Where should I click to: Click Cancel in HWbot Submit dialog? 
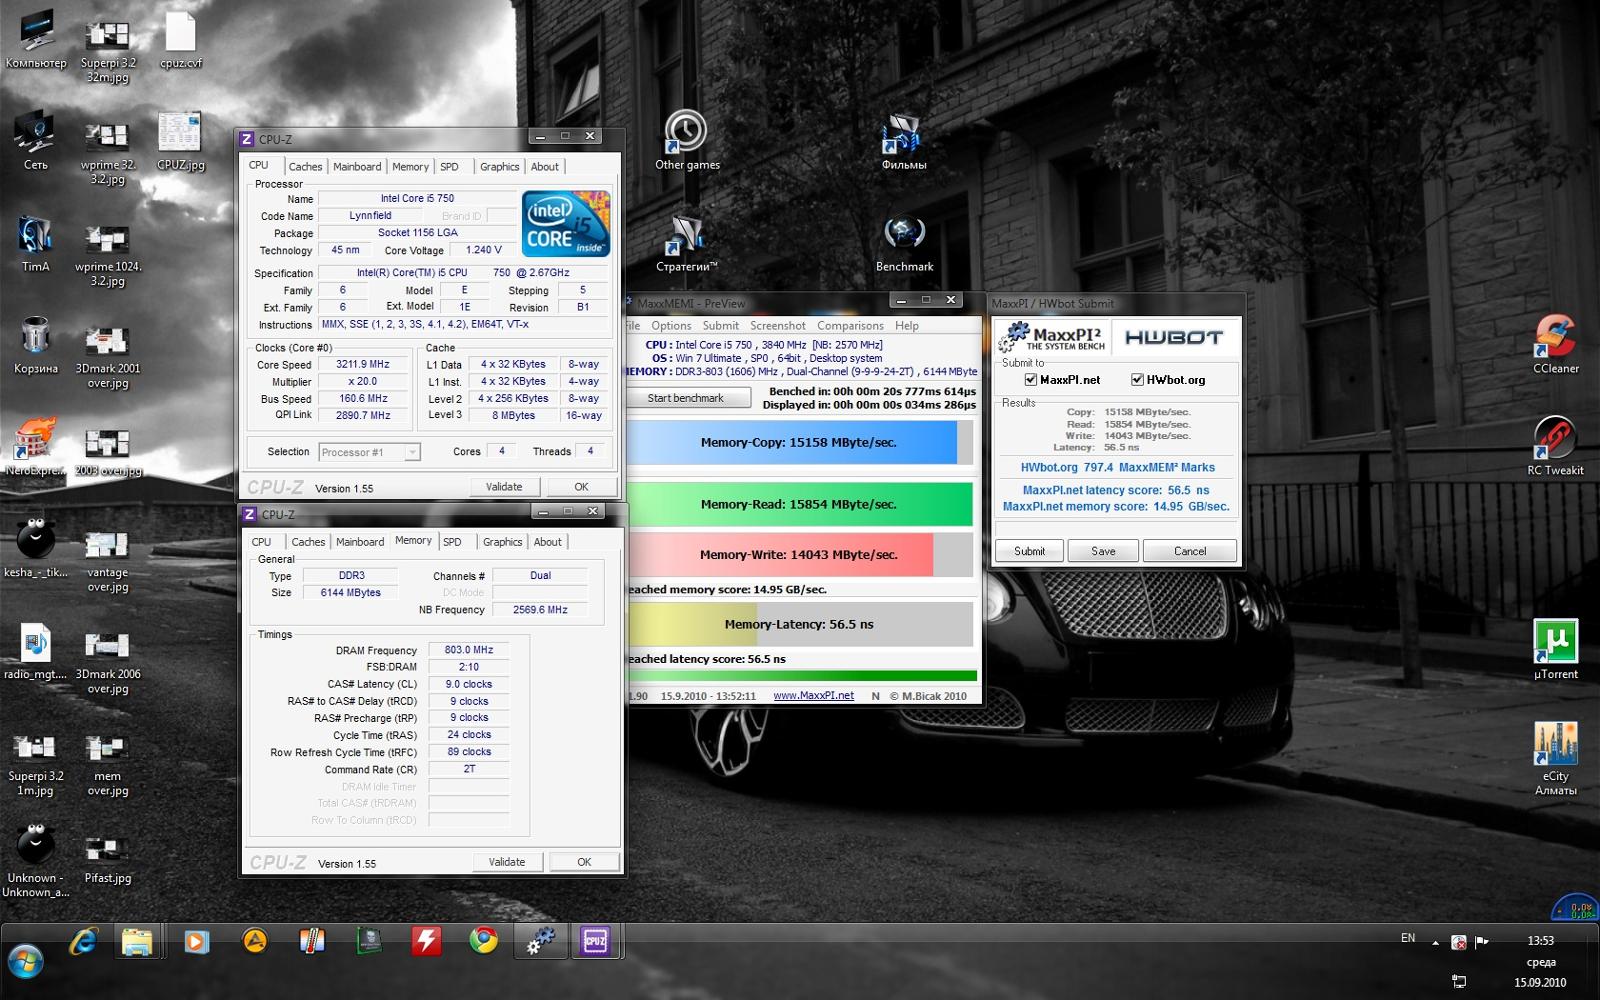pyautogui.click(x=1190, y=551)
